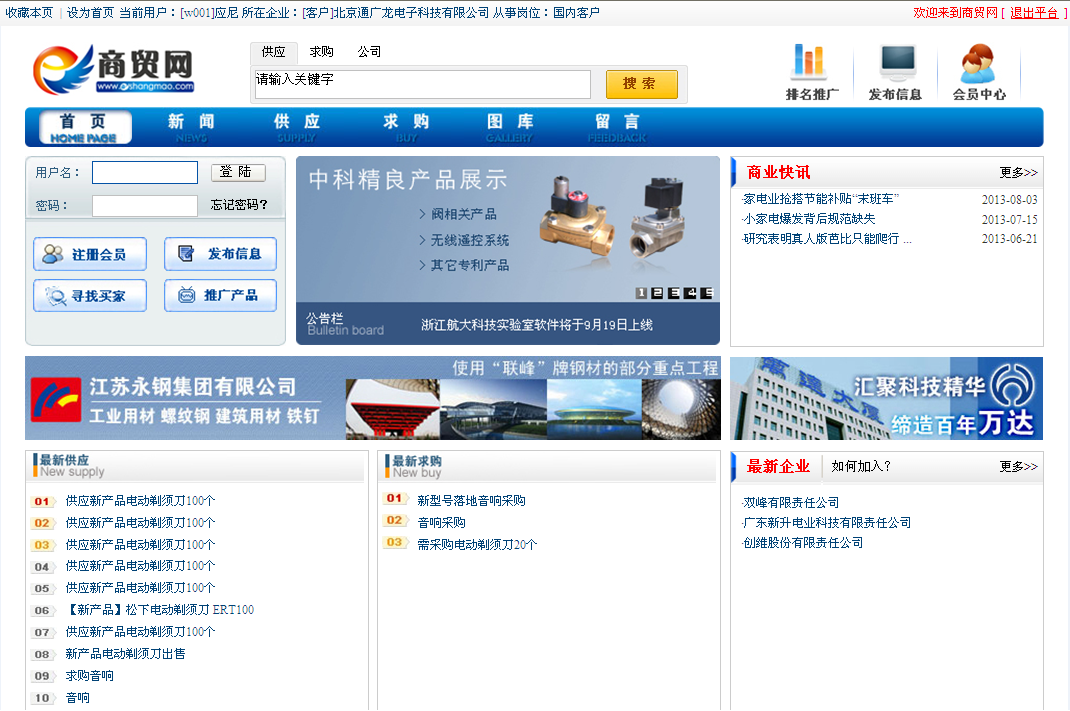The width and height of the screenshot is (1070, 711).
Task: Open supply item 08 新产品电动剃须刀出售
Action: (x=126, y=654)
